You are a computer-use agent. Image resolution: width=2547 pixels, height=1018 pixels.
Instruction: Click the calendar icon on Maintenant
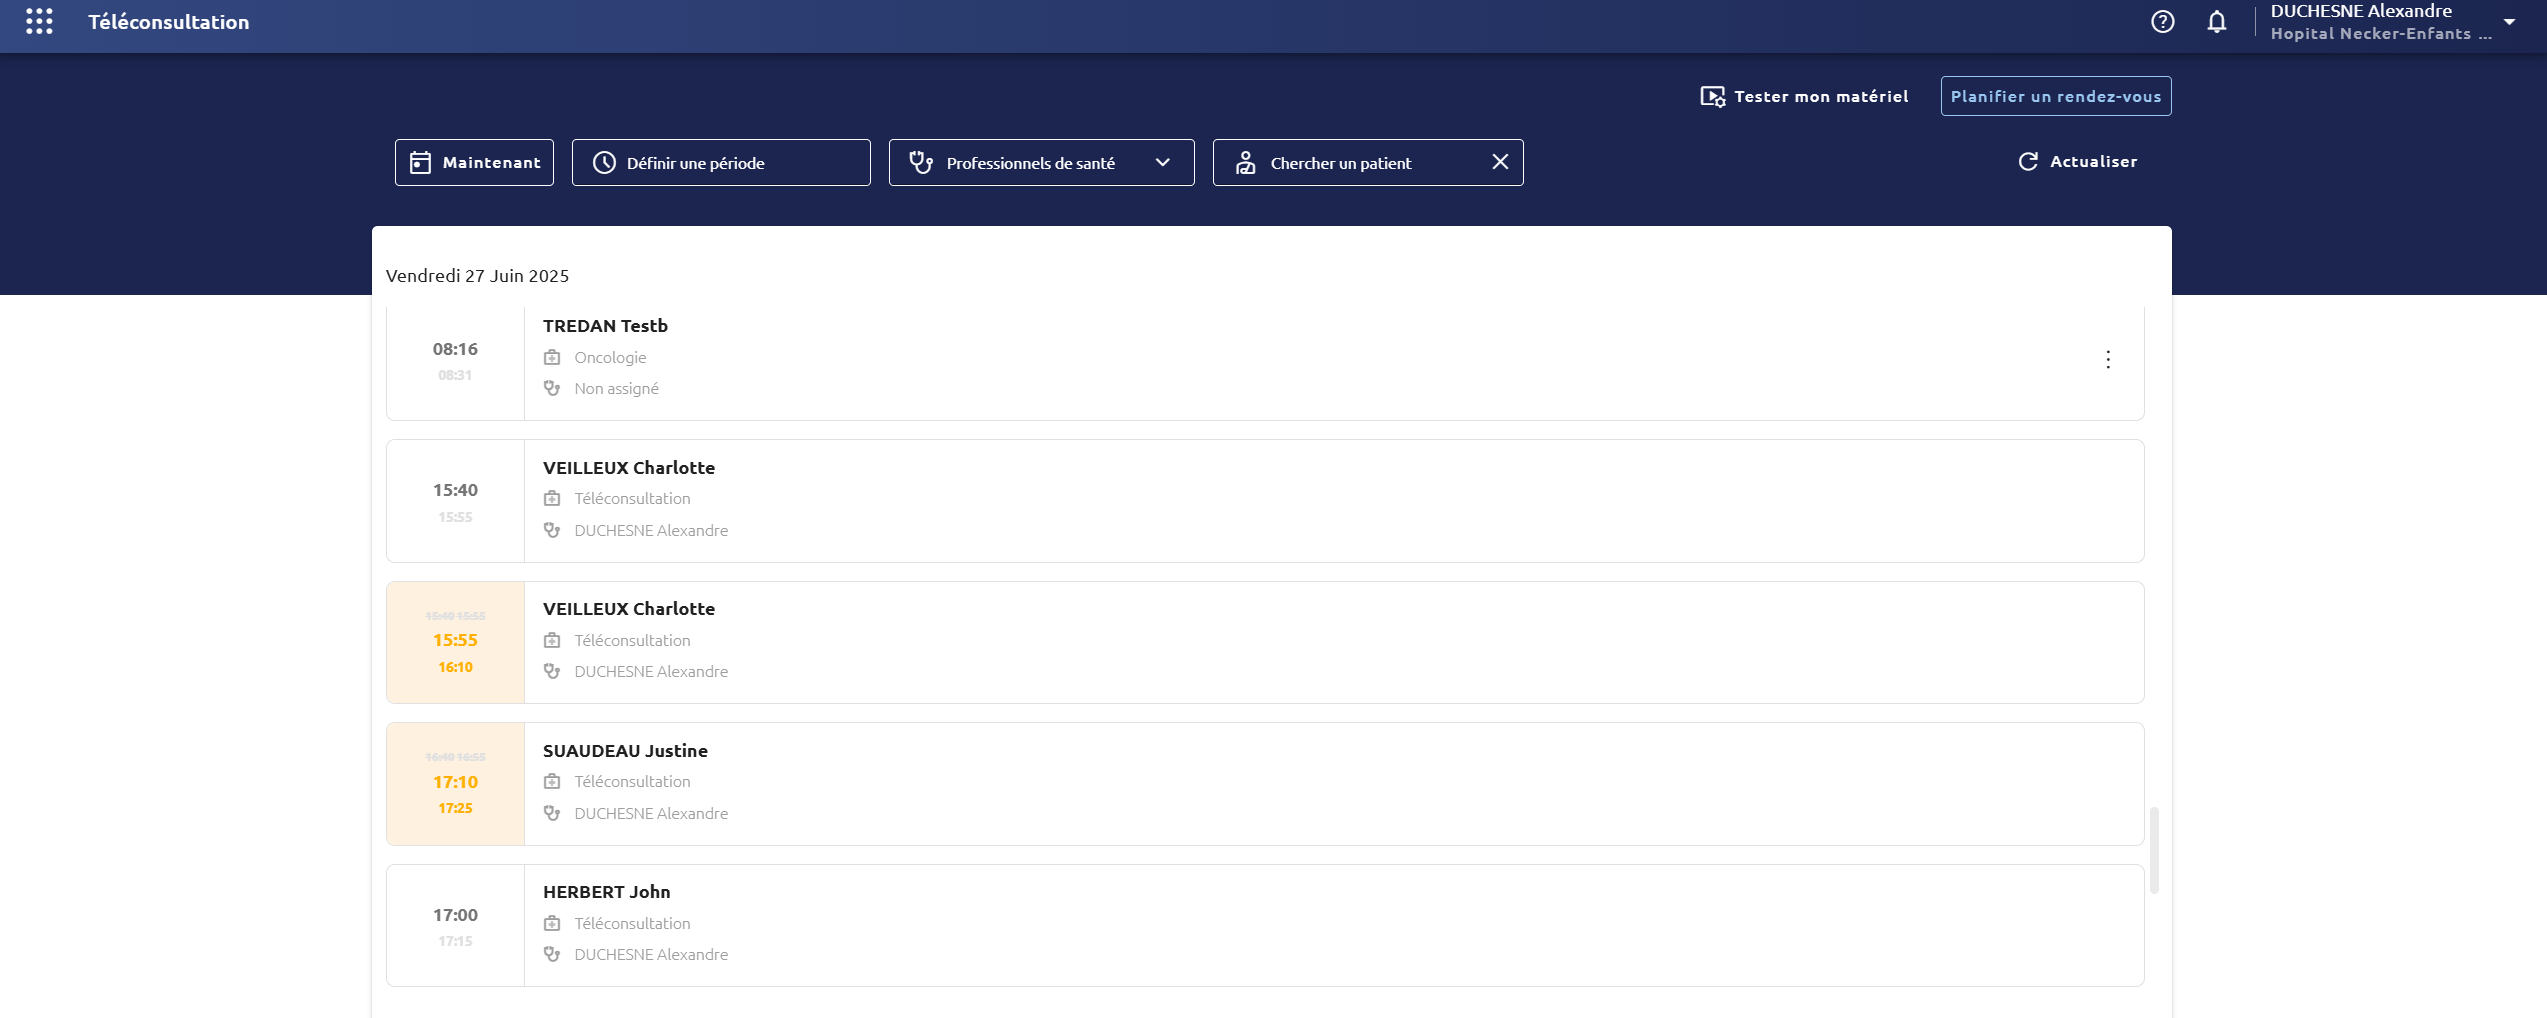tap(421, 162)
